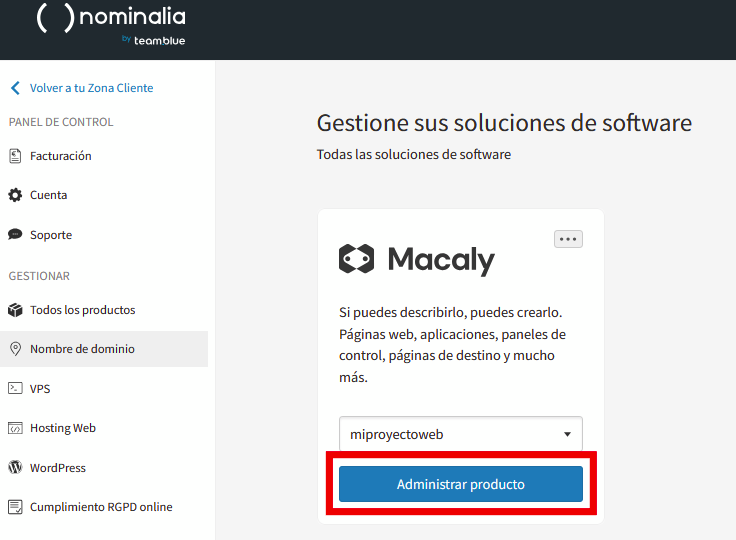Screen dimensions: 736x540
Task: Click the Todos los productos box icon
Action: 15,310
